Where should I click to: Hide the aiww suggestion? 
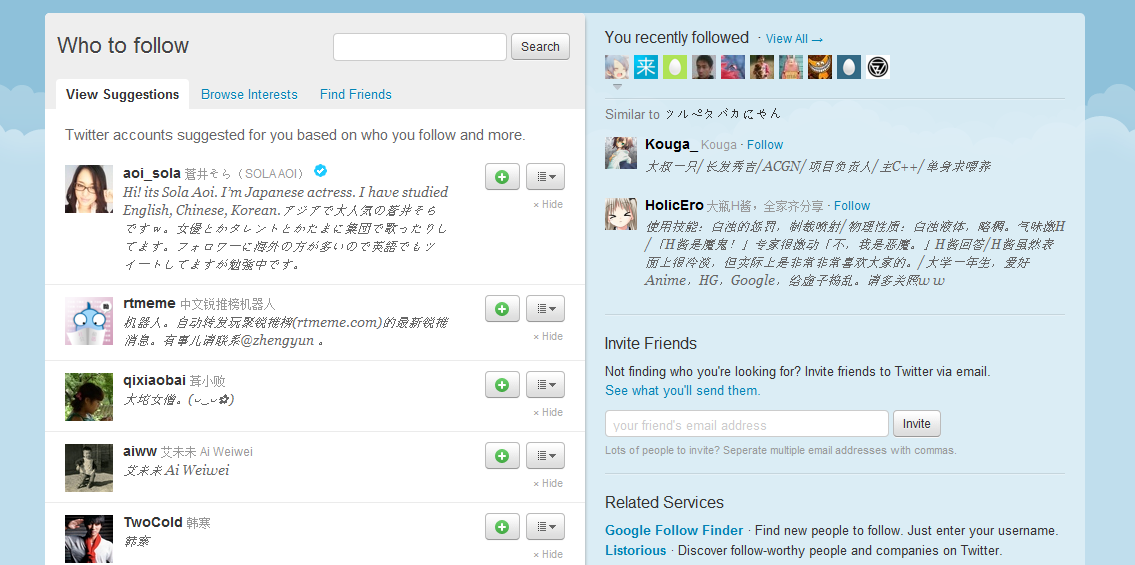548,483
